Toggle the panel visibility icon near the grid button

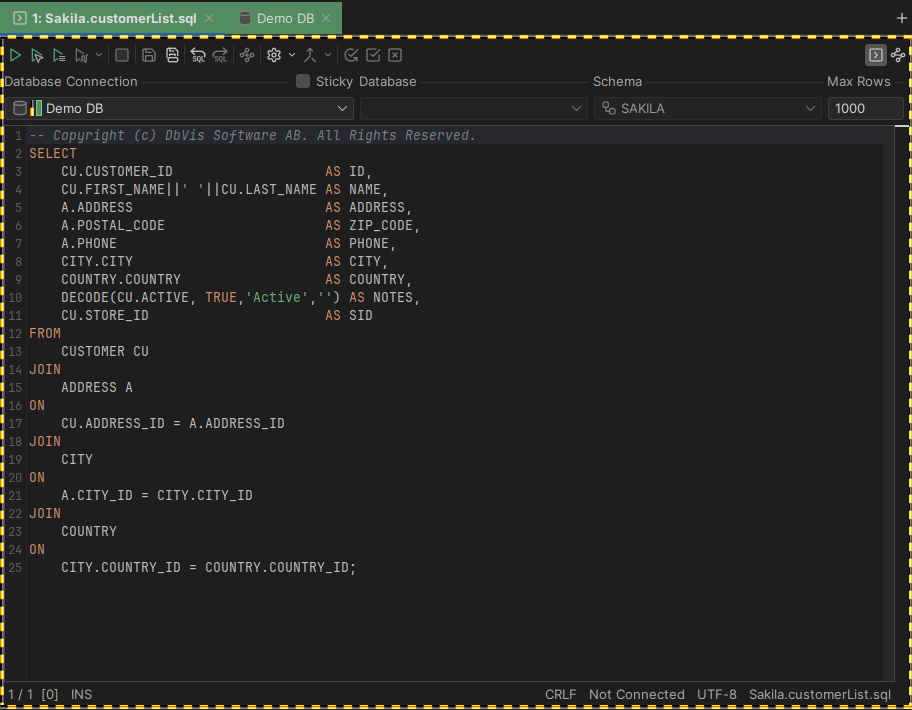pyautogui.click(x=875, y=55)
